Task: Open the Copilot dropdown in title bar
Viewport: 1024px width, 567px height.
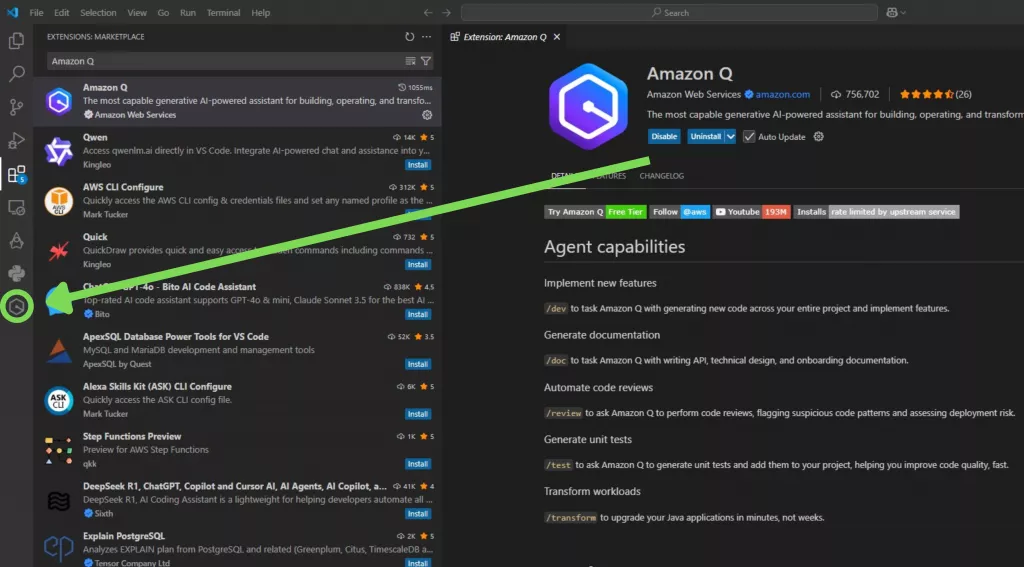Action: point(896,13)
